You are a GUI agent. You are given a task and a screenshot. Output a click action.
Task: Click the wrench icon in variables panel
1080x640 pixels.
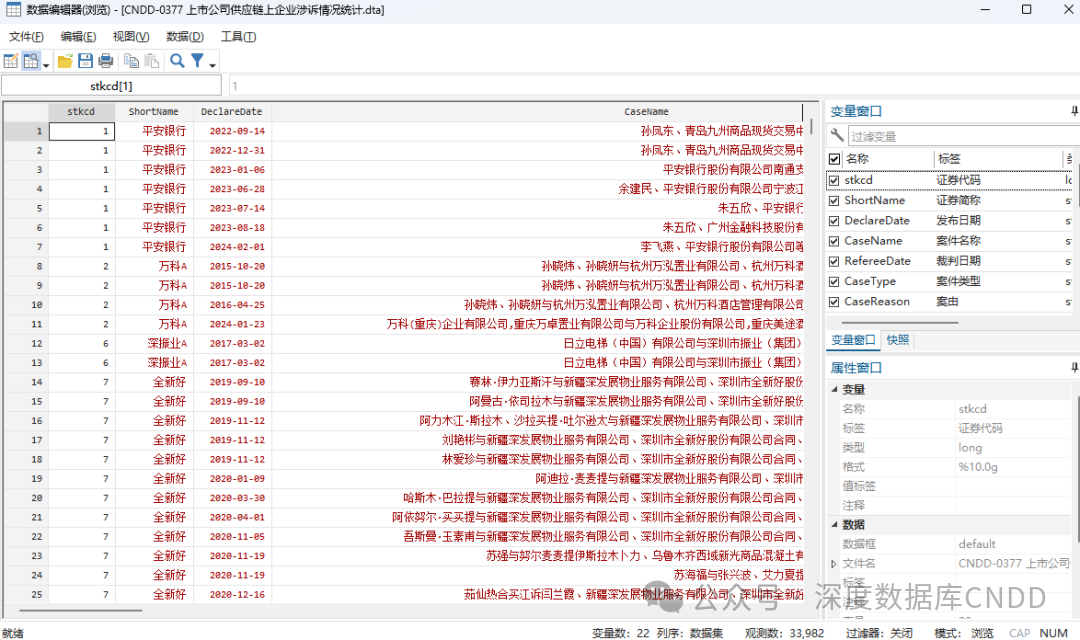[837, 136]
